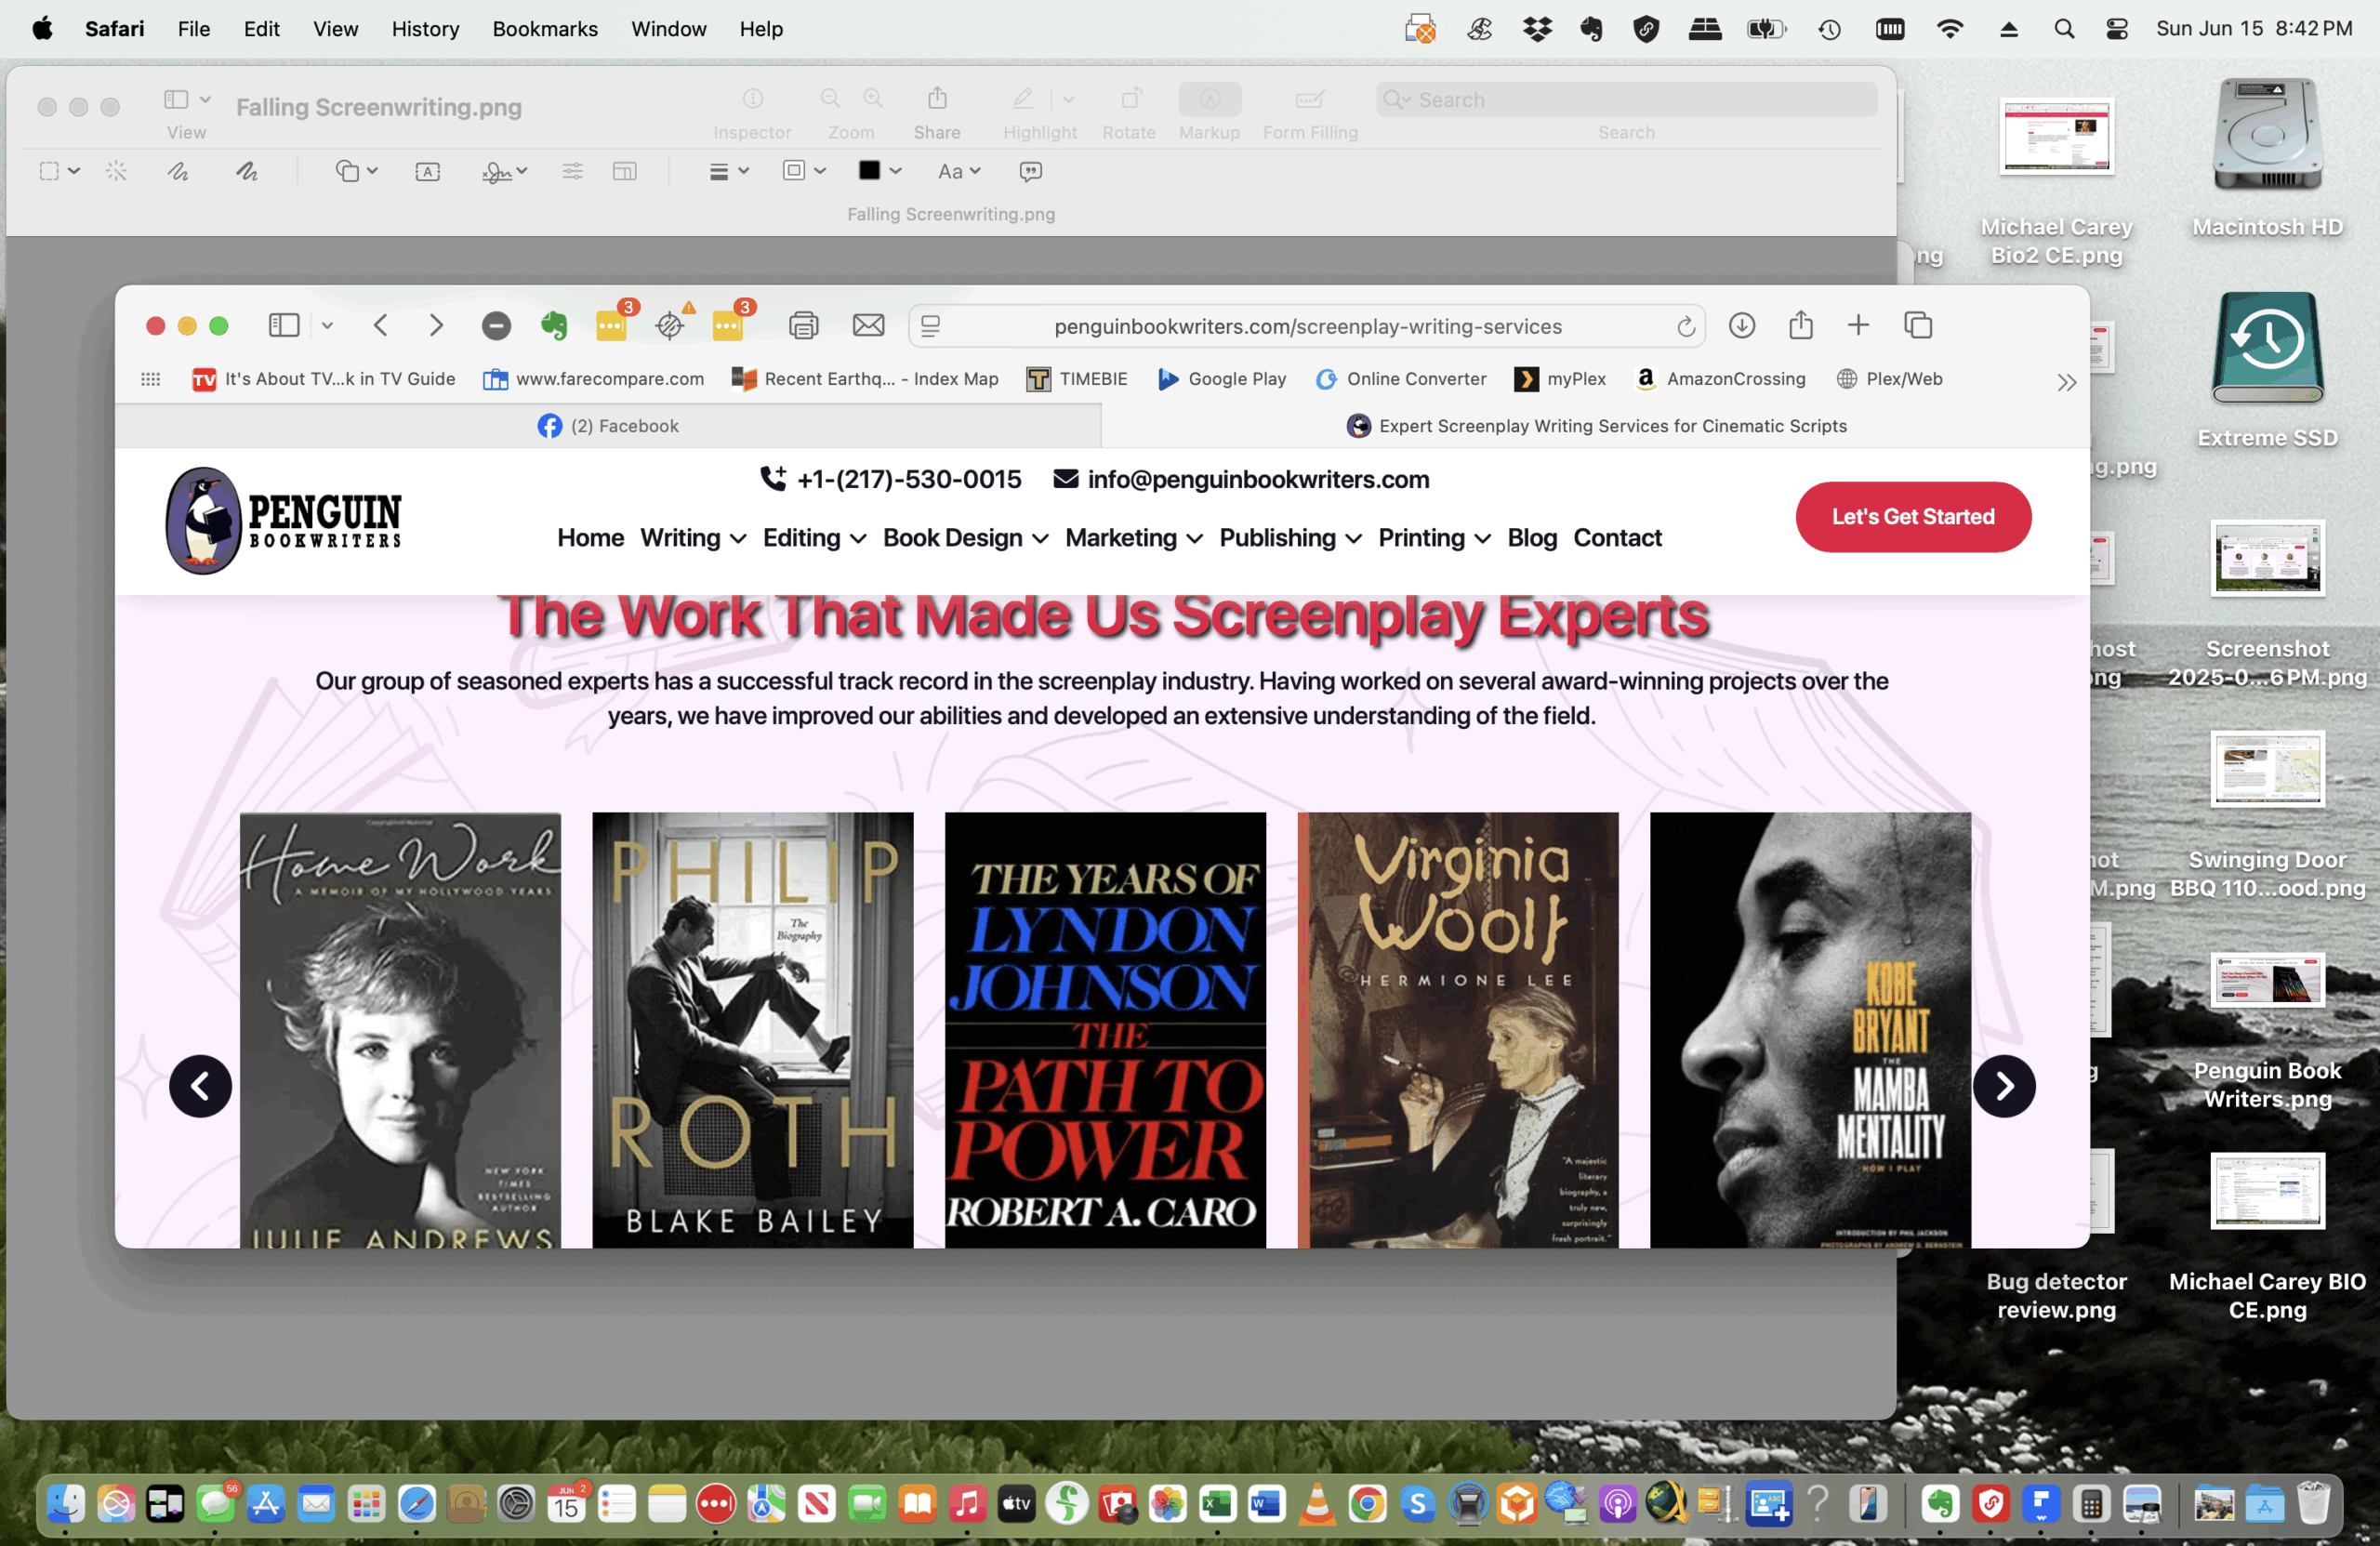Click the carousel next arrow
The width and height of the screenshot is (2380, 1546).
click(2004, 1086)
